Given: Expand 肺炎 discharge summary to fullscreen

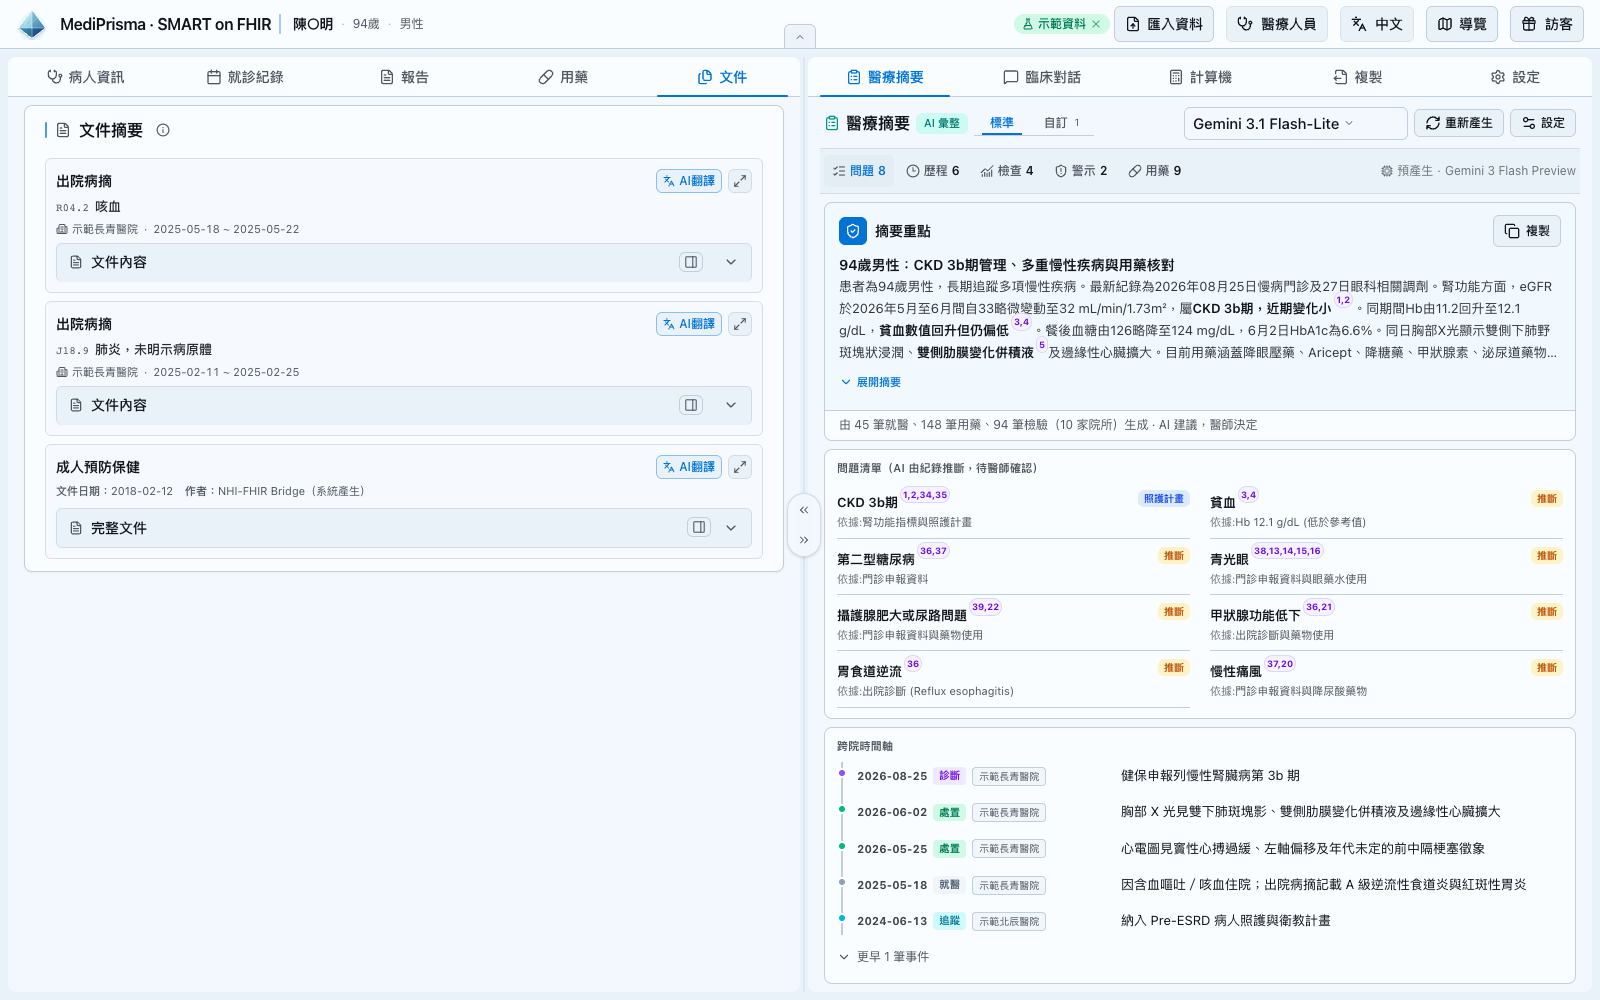Looking at the screenshot, I should click(740, 324).
